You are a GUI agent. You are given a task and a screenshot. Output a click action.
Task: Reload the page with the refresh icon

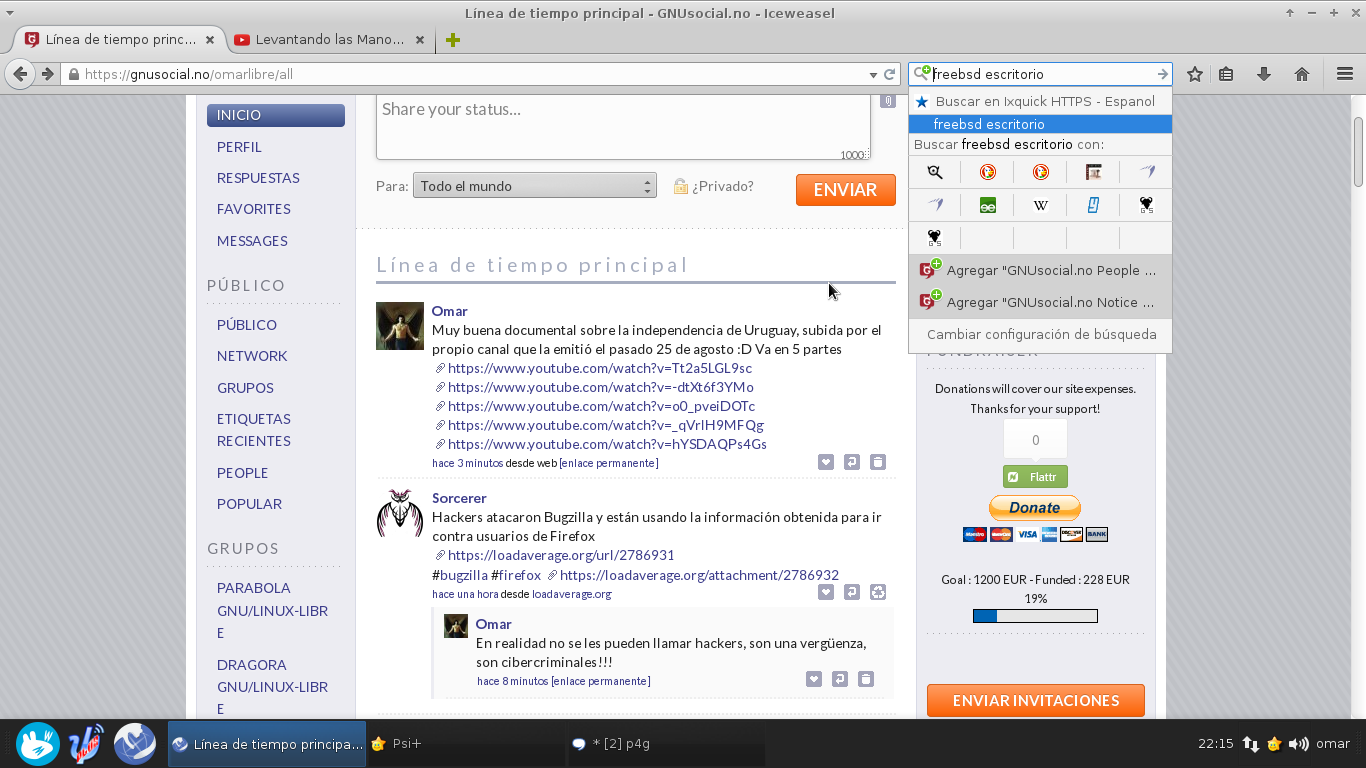(889, 74)
